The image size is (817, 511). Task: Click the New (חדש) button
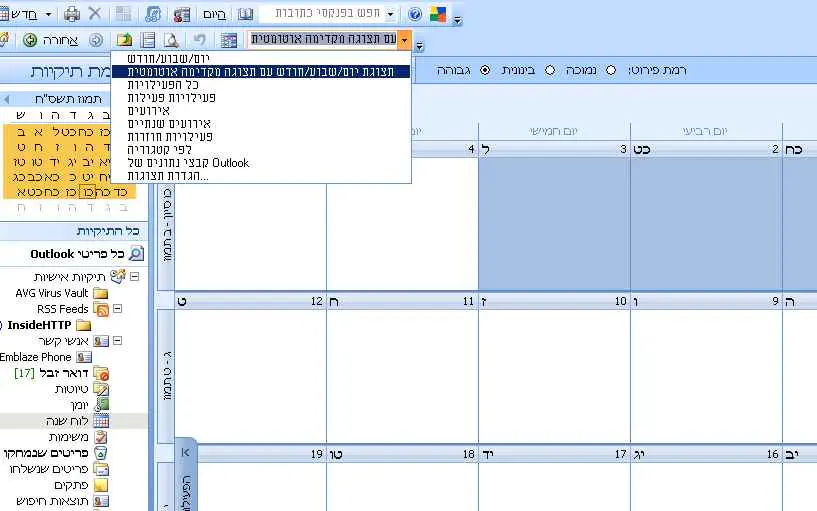[x=22, y=14]
